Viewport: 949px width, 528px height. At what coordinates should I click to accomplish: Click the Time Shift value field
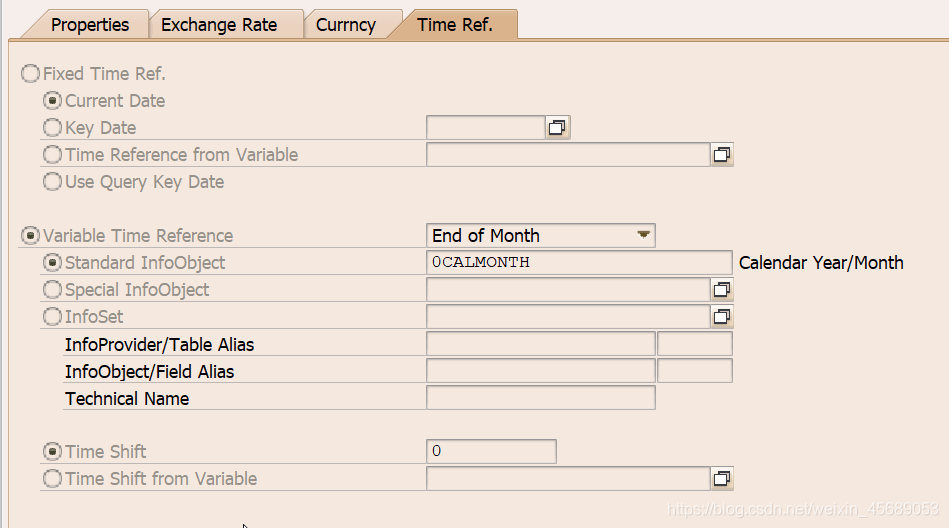click(x=490, y=452)
